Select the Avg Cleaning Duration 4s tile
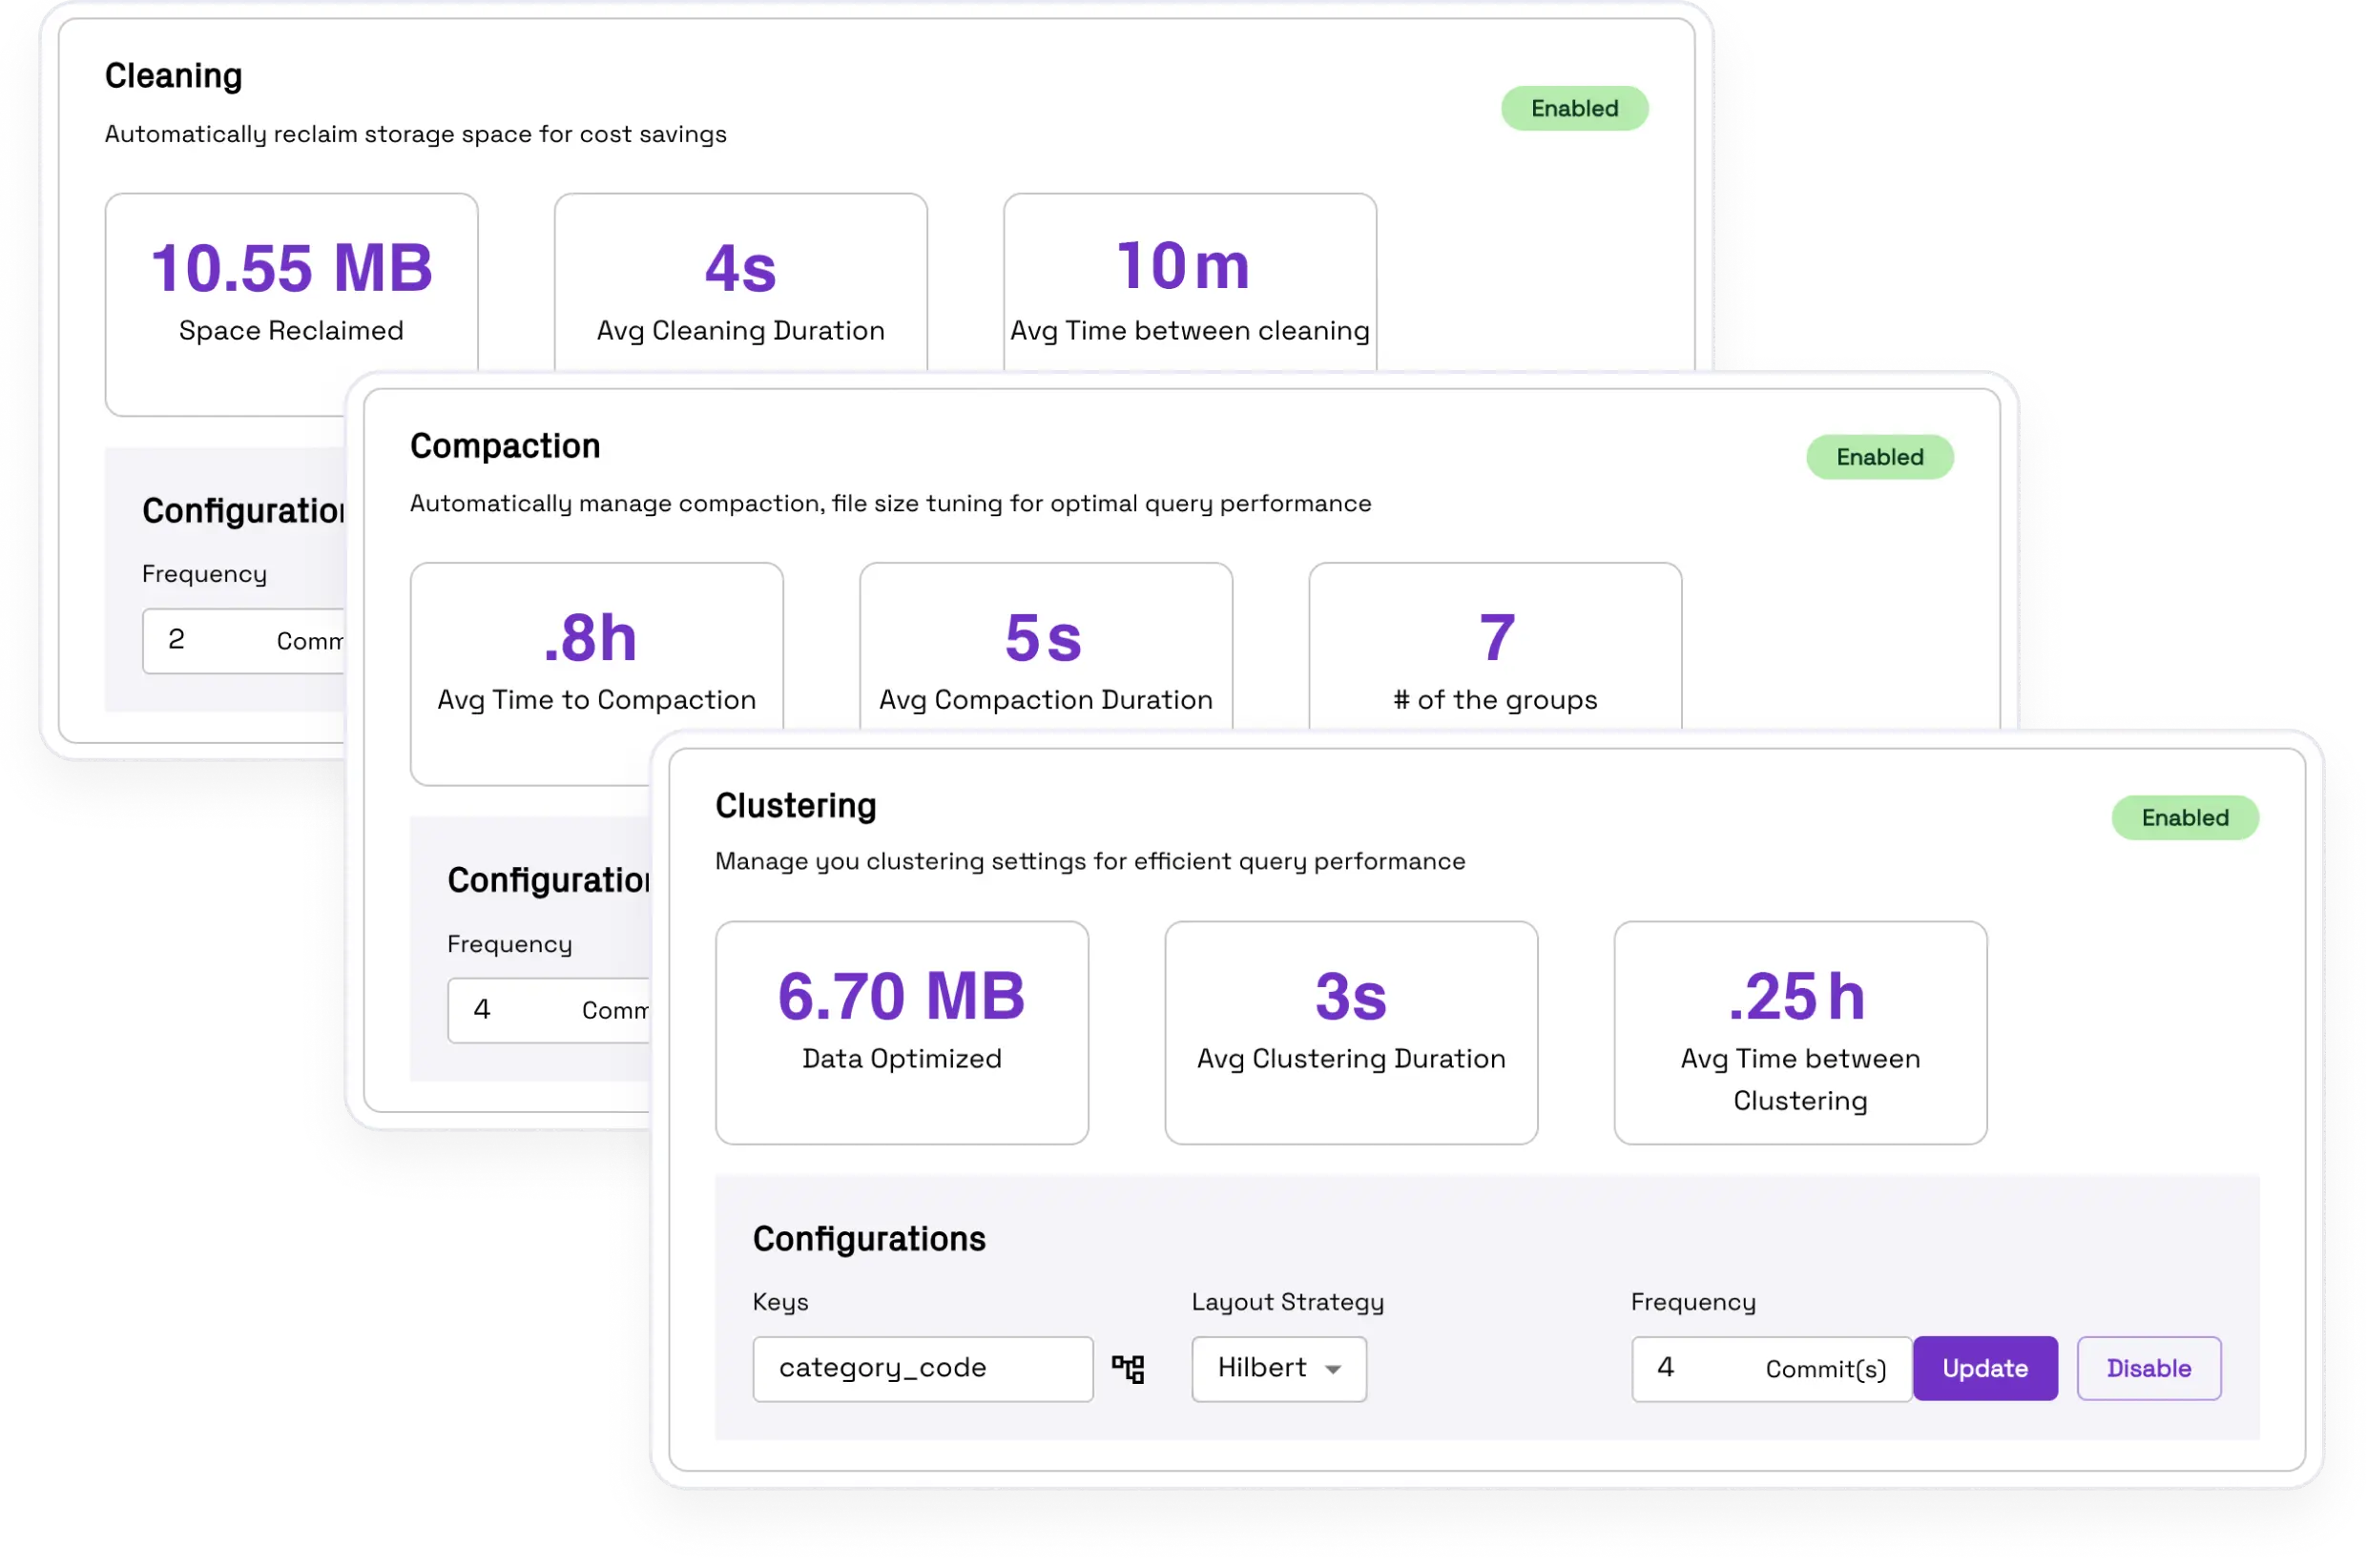The width and height of the screenshot is (2366, 1568). 740,285
